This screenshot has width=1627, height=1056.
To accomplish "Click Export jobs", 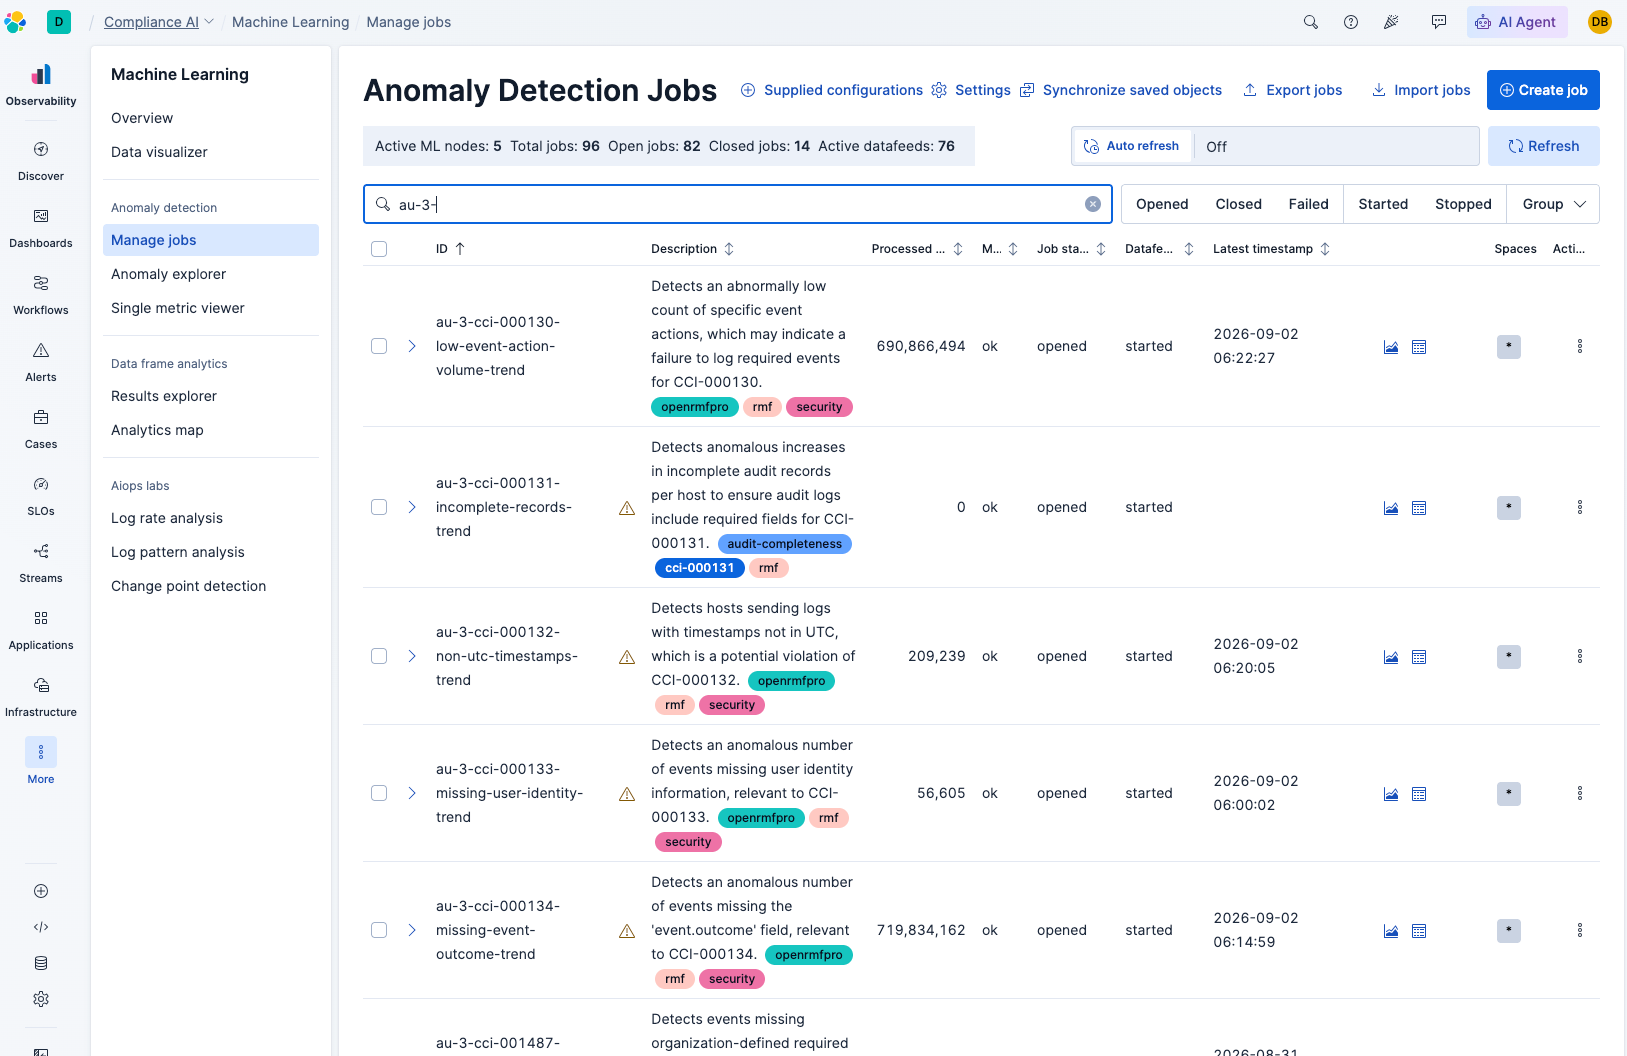I will (1292, 90).
